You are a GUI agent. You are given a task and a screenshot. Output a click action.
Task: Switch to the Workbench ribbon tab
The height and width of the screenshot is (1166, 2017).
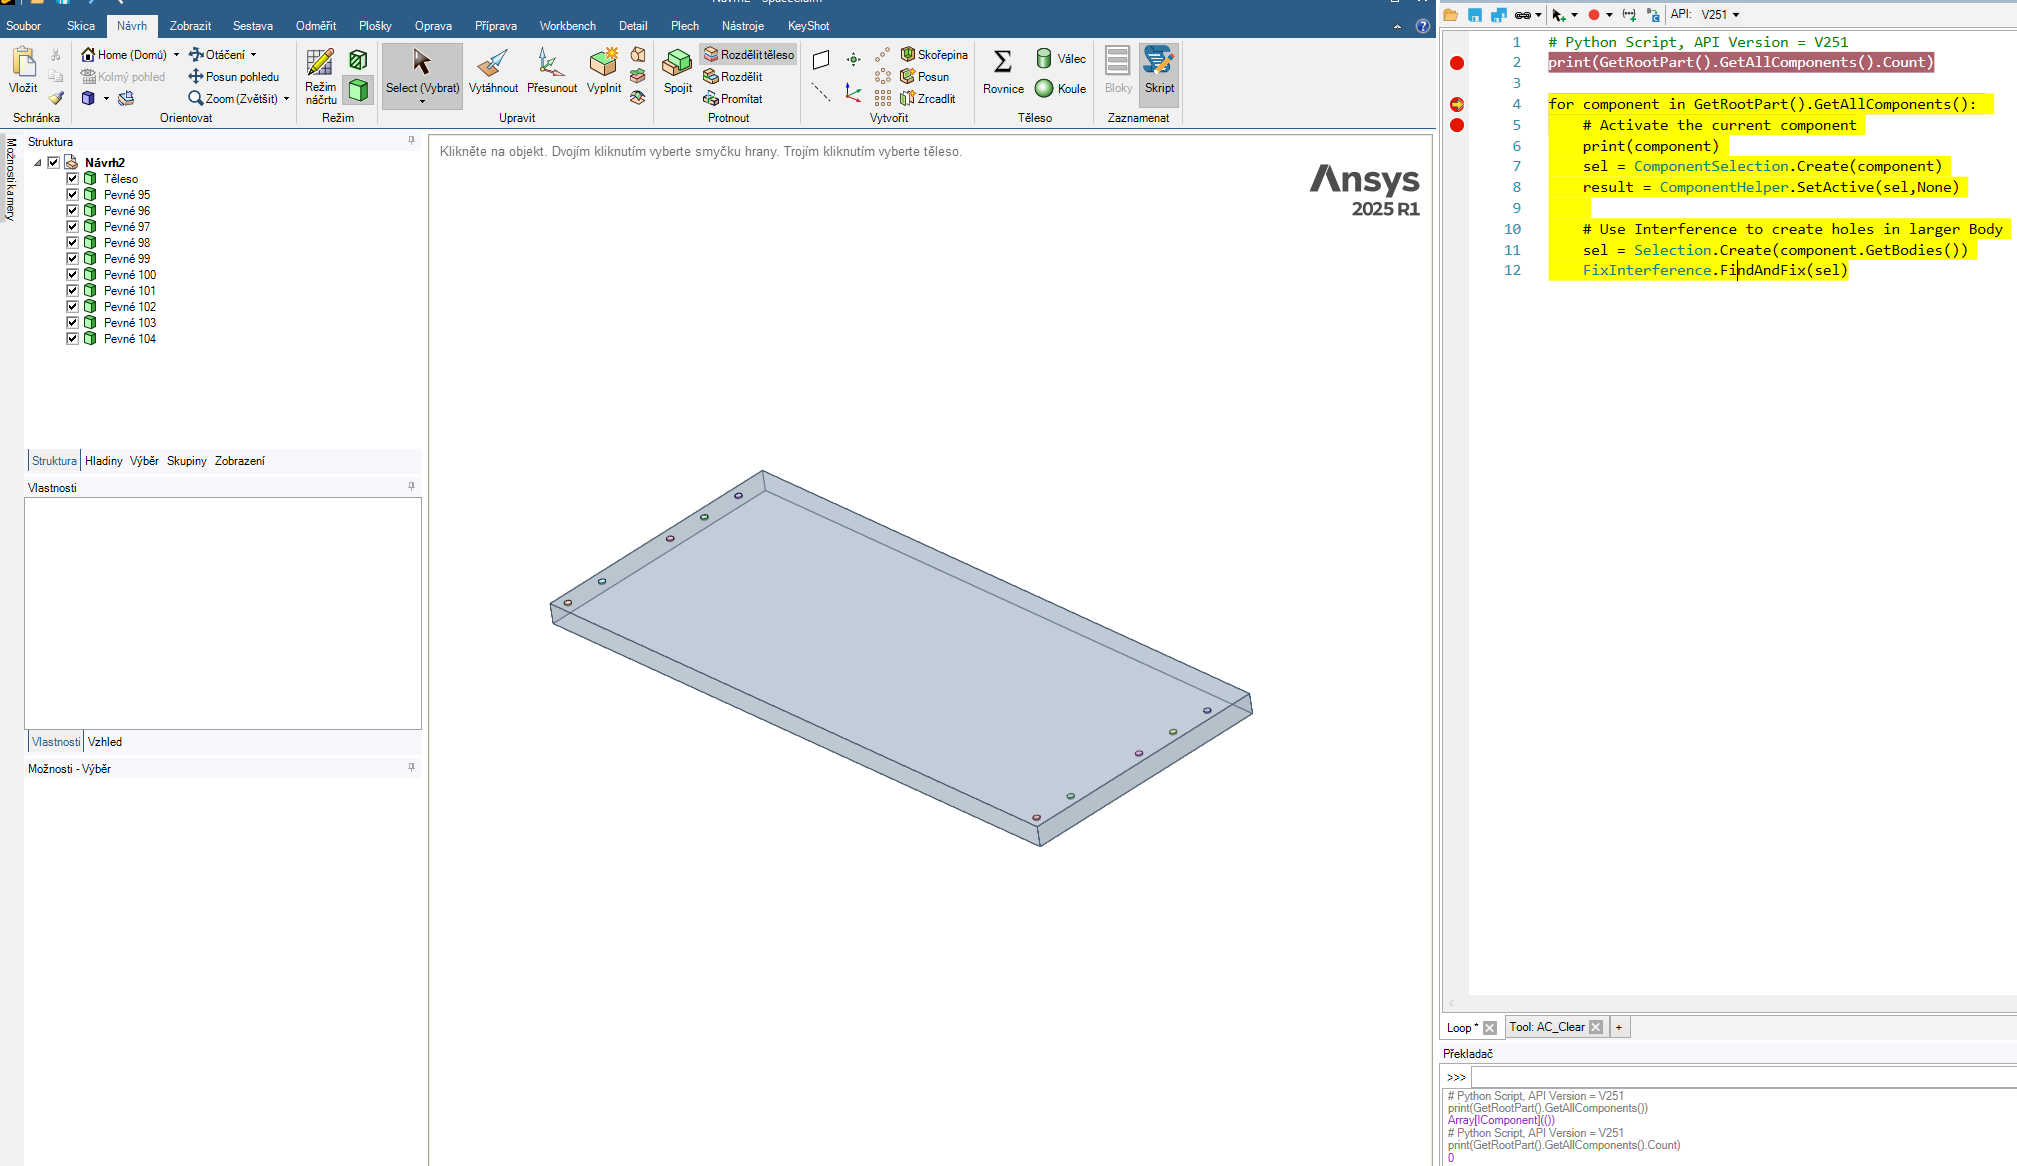(x=567, y=26)
